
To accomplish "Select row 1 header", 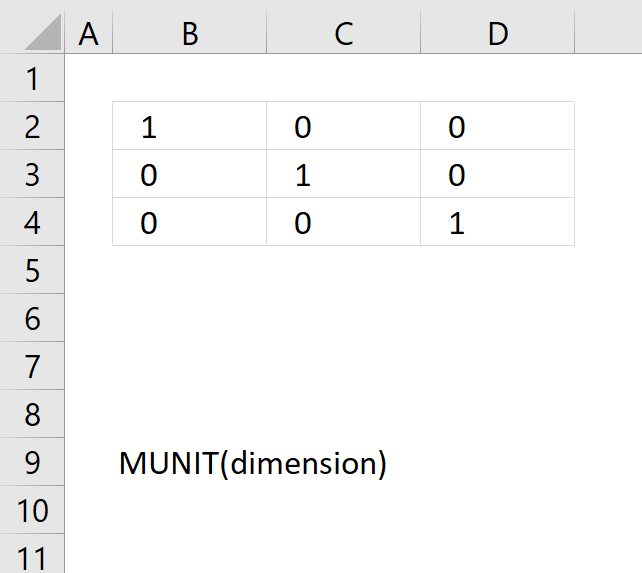I will pos(32,78).
